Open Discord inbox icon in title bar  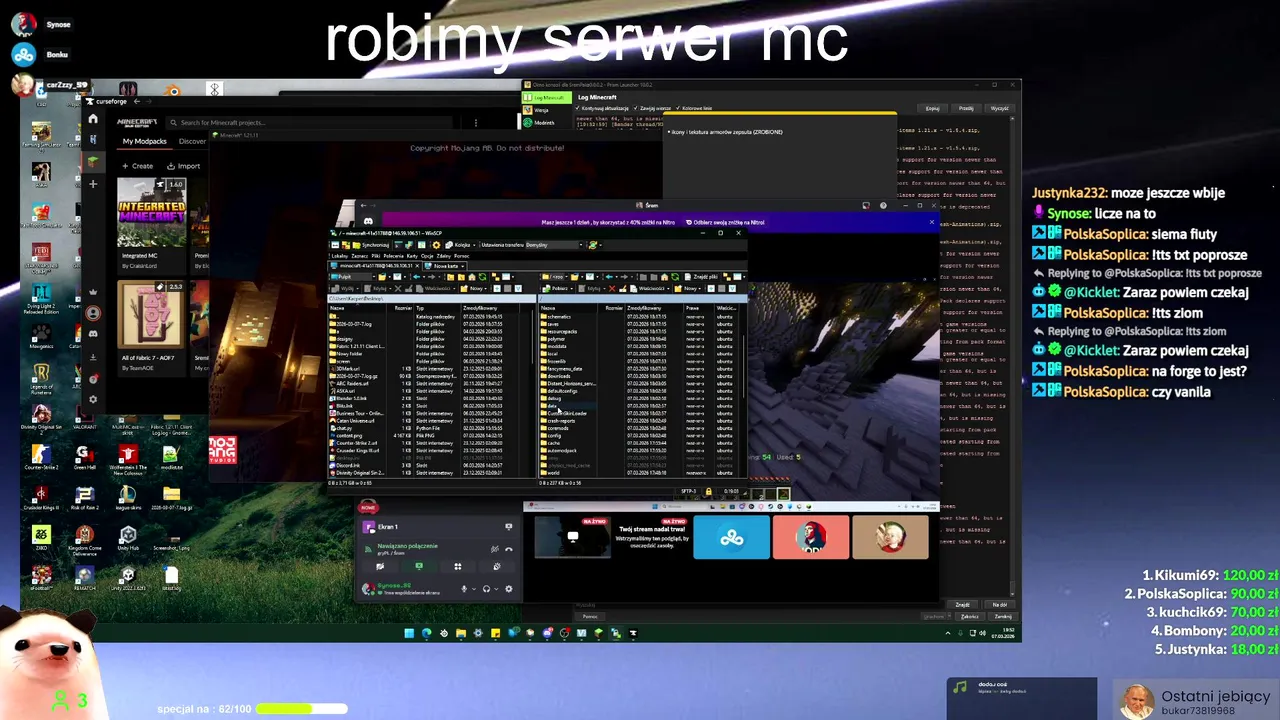pos(866,205)
